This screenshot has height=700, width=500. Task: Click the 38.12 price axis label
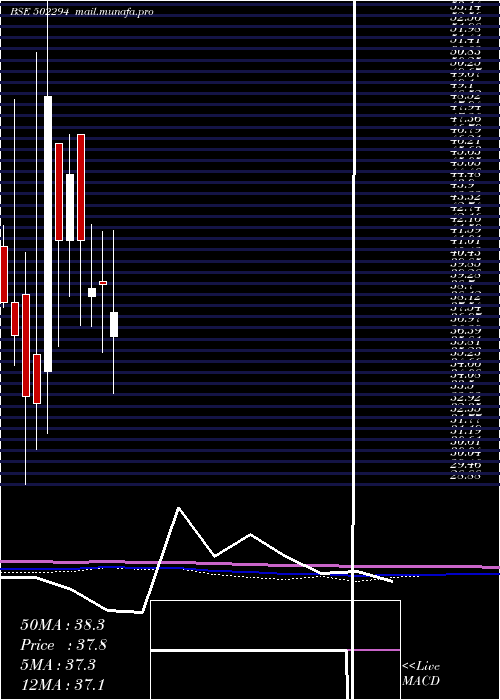click(x=465, y=298)
